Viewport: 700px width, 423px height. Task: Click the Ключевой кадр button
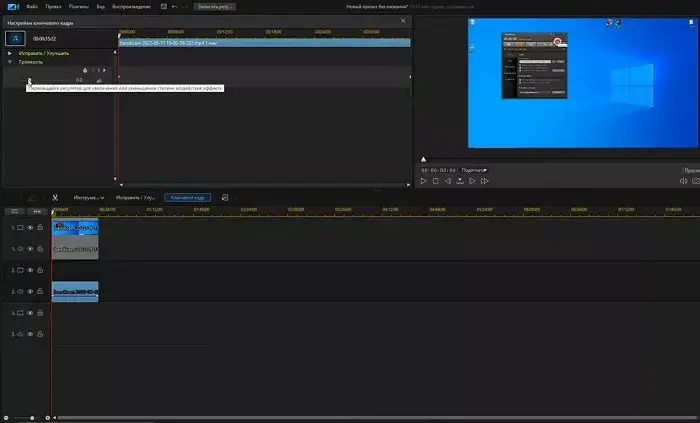point(187,197)
